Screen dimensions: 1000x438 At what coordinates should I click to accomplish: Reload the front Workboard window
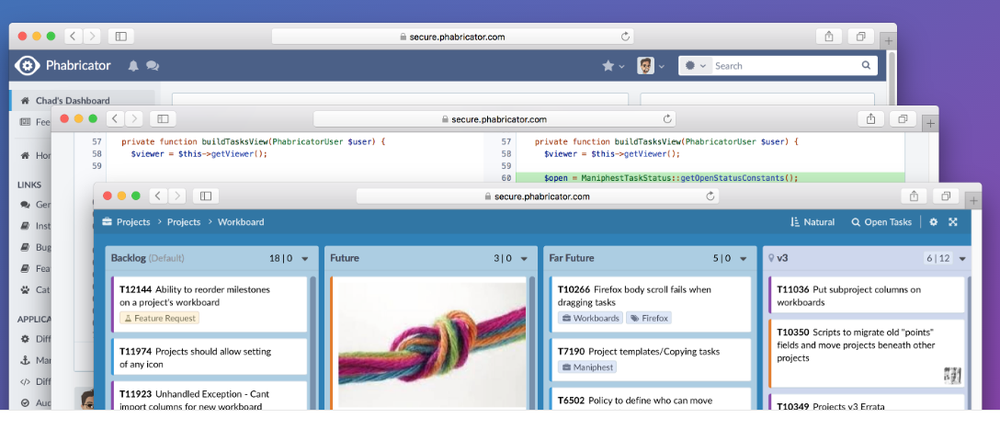(x=710, y=196)
